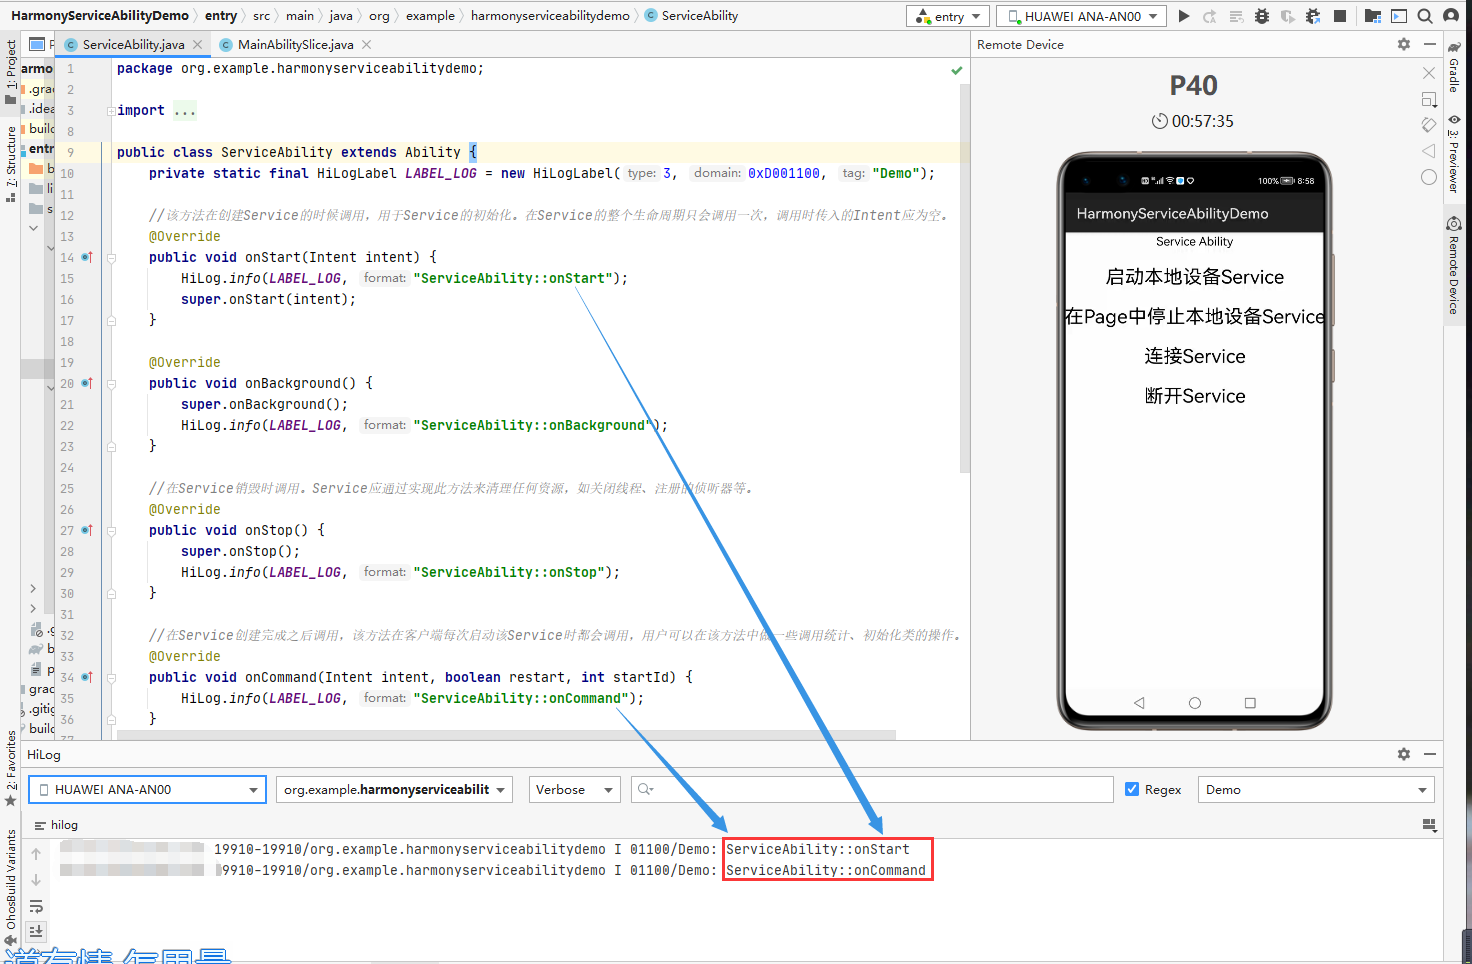
Task: Open the HiLog process package dropdown
Action: (394, 789)
